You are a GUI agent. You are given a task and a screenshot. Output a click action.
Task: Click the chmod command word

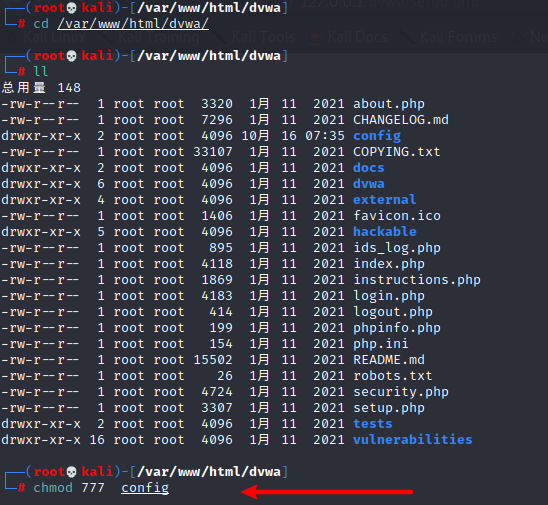53,488
